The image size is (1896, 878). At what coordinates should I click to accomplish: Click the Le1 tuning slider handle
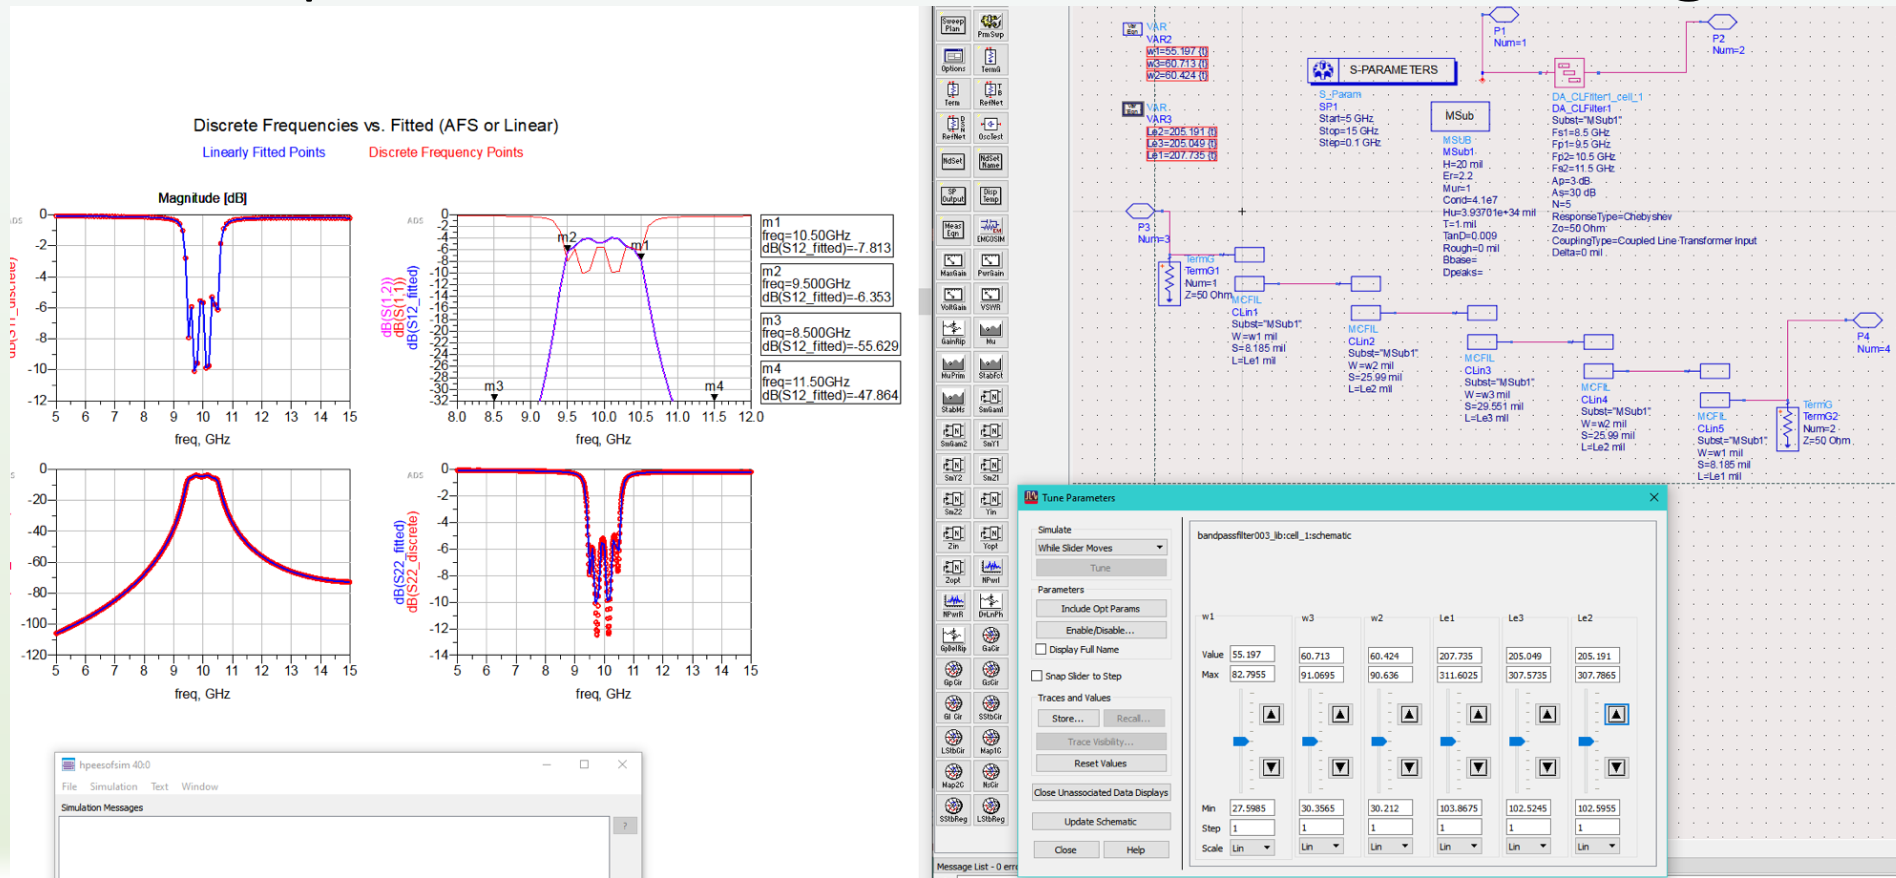click(x=1448, y=741)
